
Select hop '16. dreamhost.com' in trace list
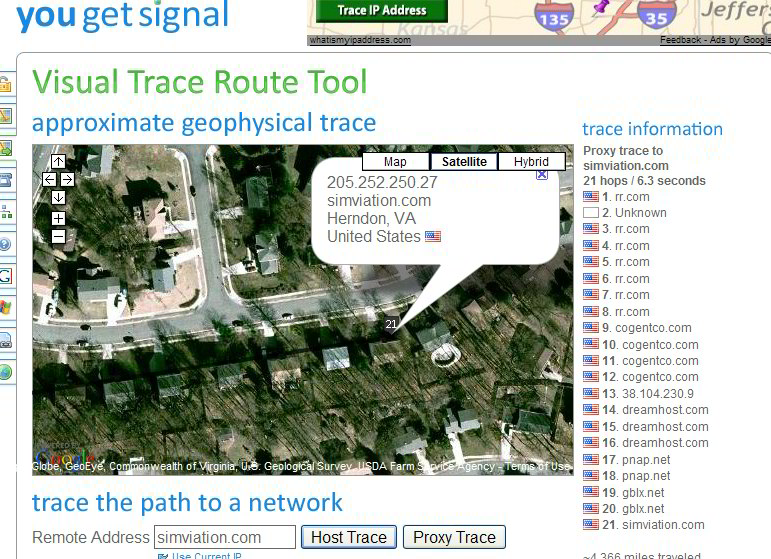[655, 442]
